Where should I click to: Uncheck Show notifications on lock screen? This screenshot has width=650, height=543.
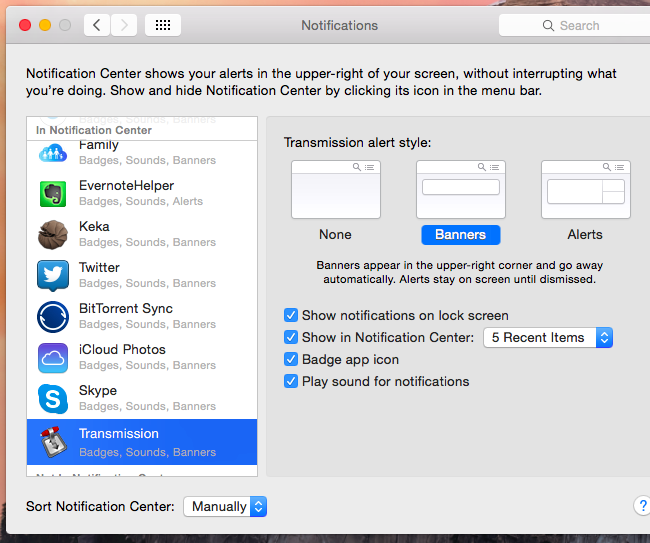(x=291, y=315)
